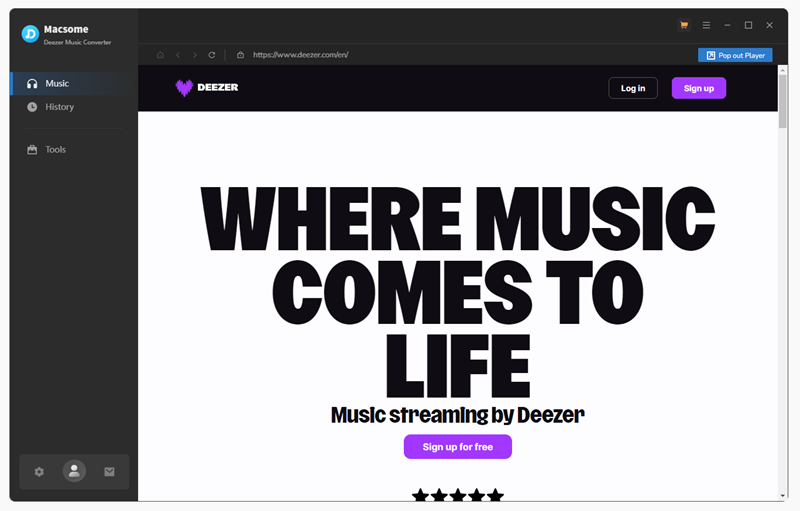
Task: Click the WHERE MUSIC COMES TO LIFE headline
Action: [458, 292]
